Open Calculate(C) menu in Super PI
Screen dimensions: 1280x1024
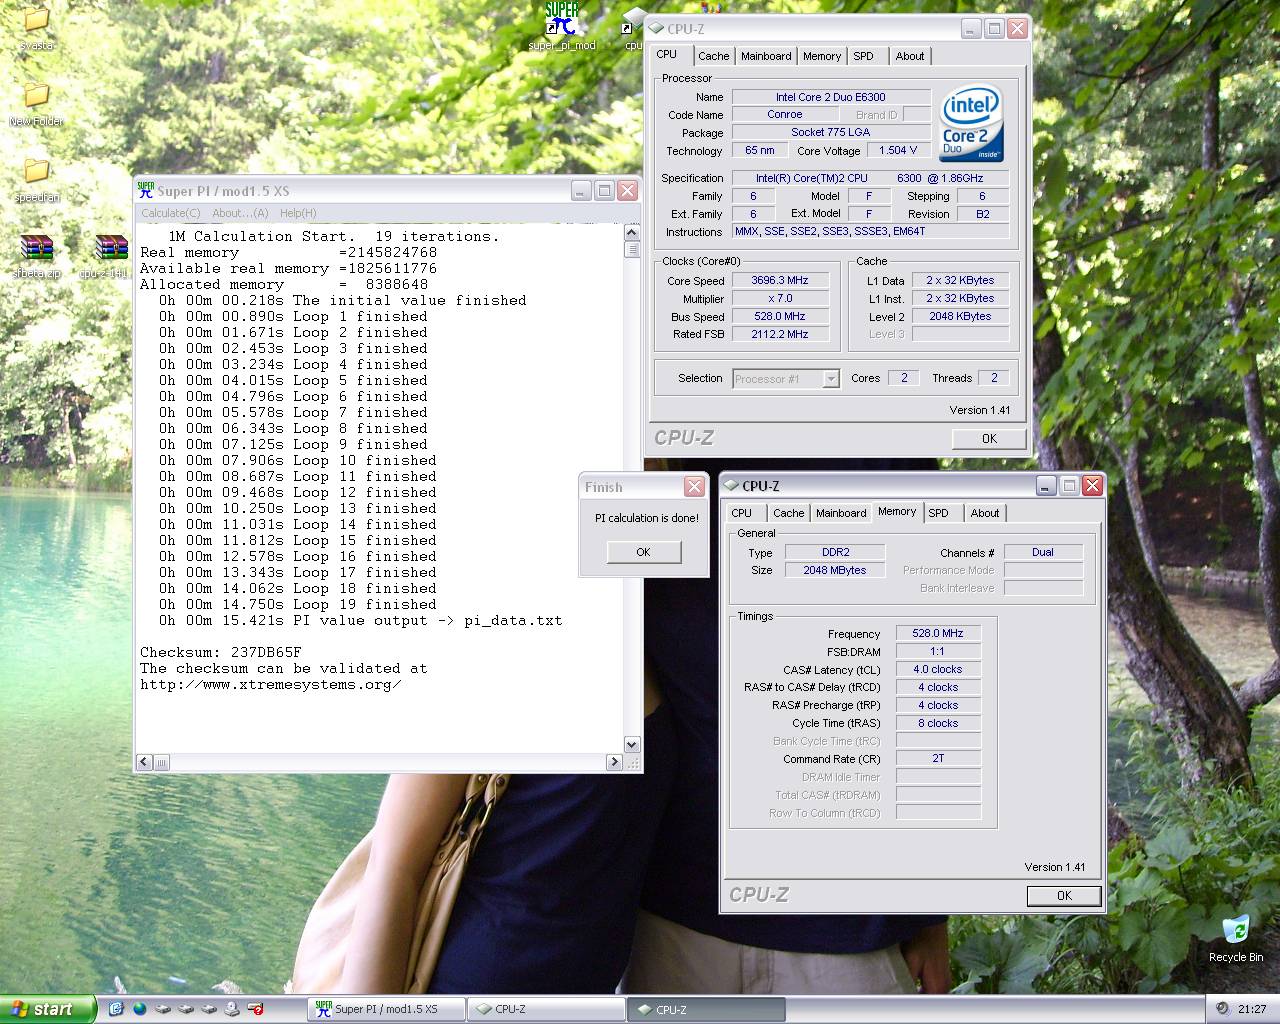pyautogui.click(x=170, y=213)
